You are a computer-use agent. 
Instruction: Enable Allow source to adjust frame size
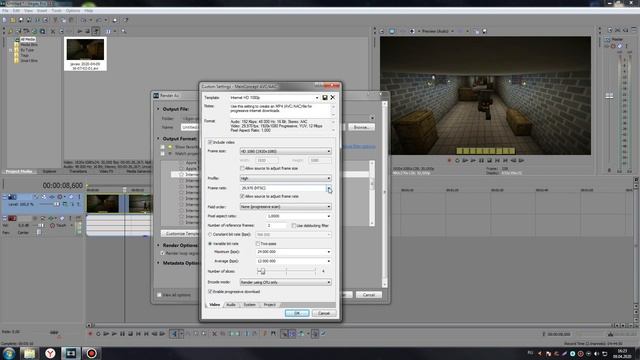pos(242,168)
